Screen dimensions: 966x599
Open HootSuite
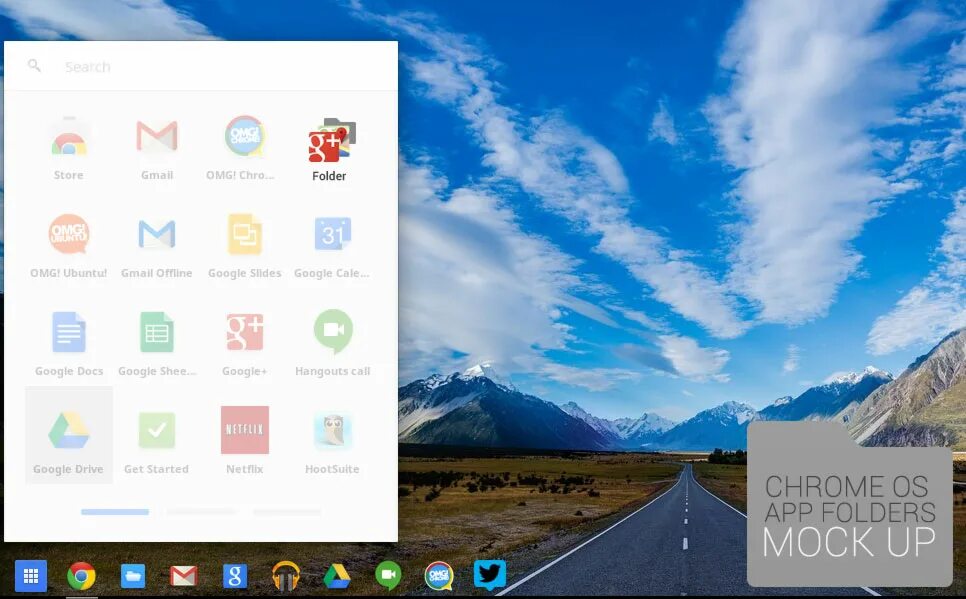pos(332,430)
